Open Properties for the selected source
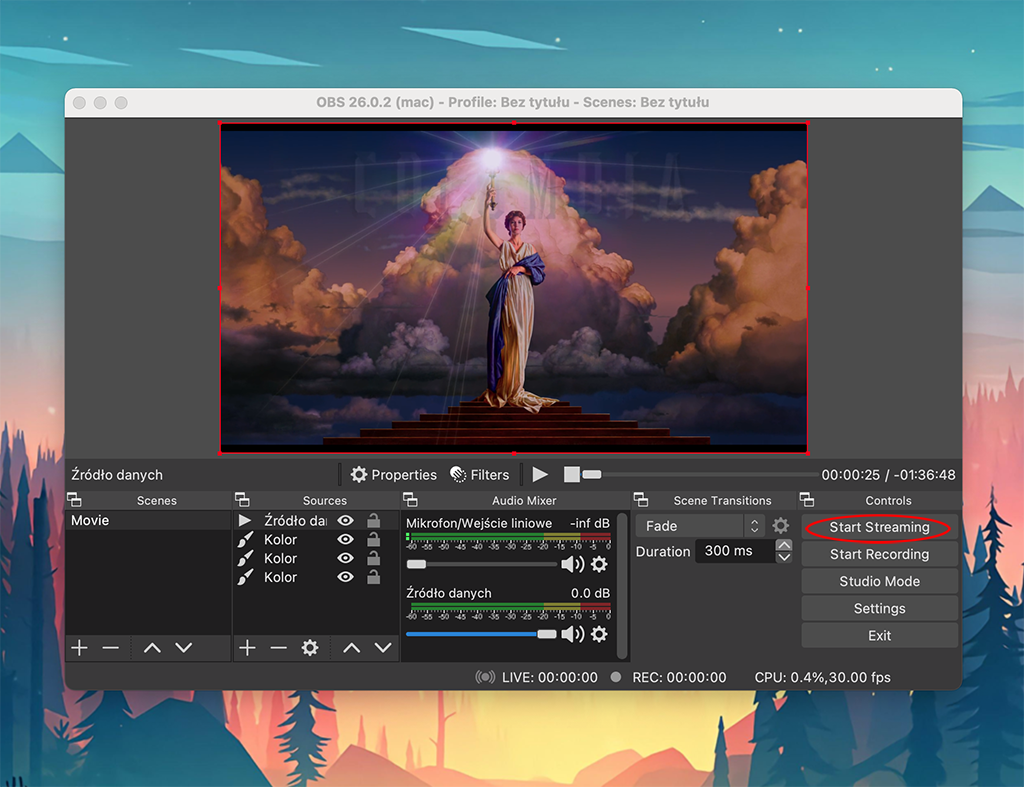The image size is (1024, 787). [393, 475]
